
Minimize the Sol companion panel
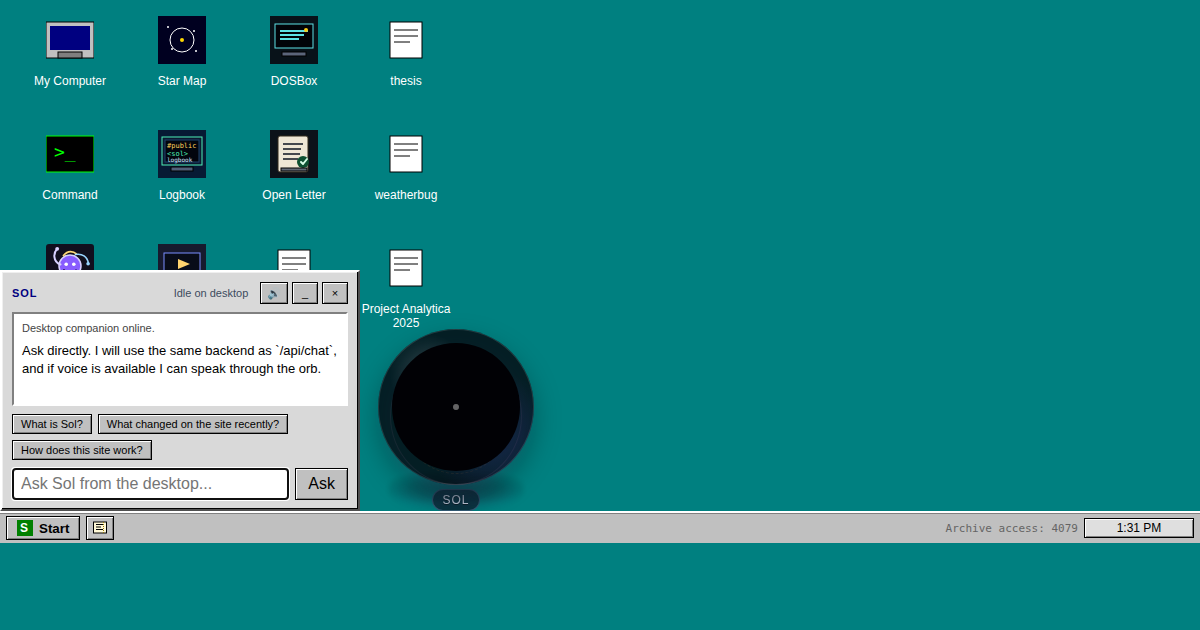point(305,293)
